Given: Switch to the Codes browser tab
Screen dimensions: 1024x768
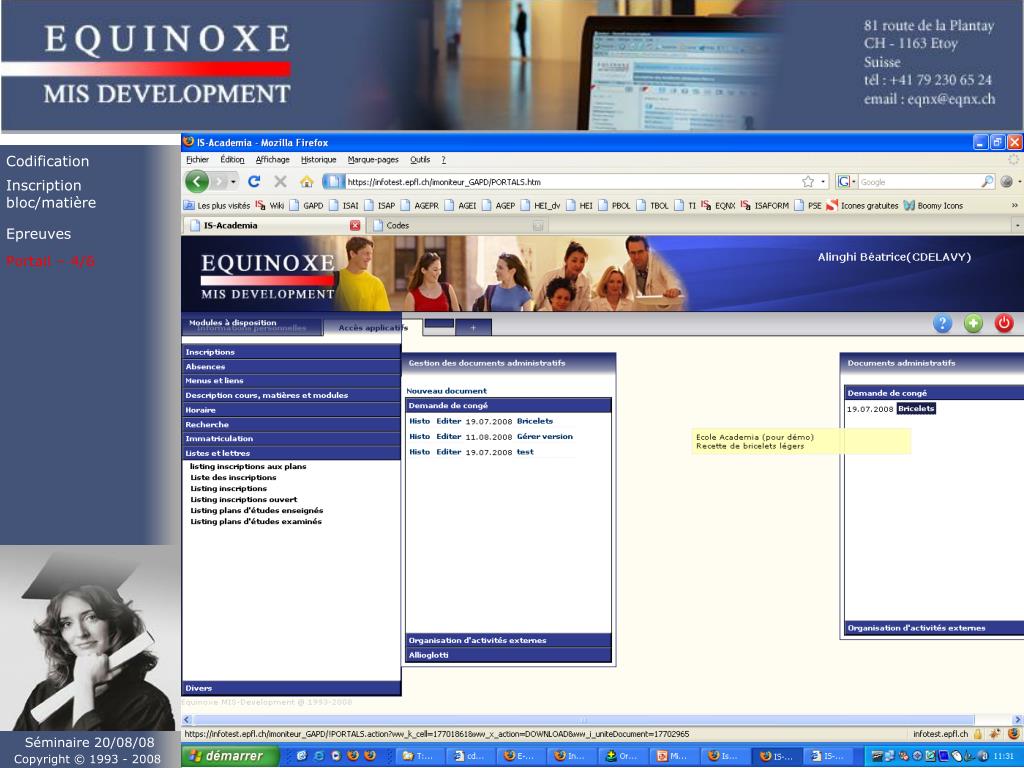Looking at the screenshot, I should (x=457, y=225).
